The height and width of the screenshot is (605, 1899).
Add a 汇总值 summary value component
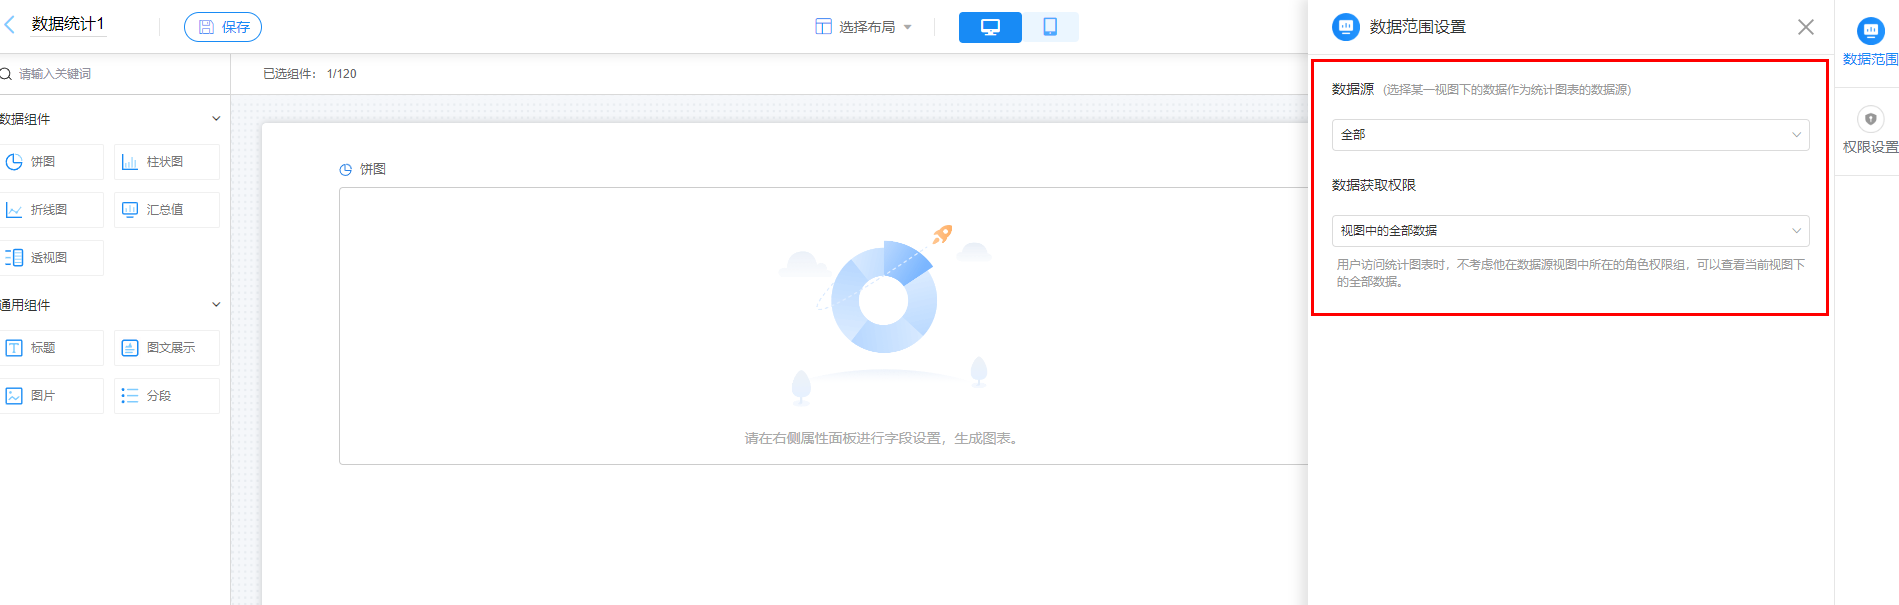tap(167, 210)
